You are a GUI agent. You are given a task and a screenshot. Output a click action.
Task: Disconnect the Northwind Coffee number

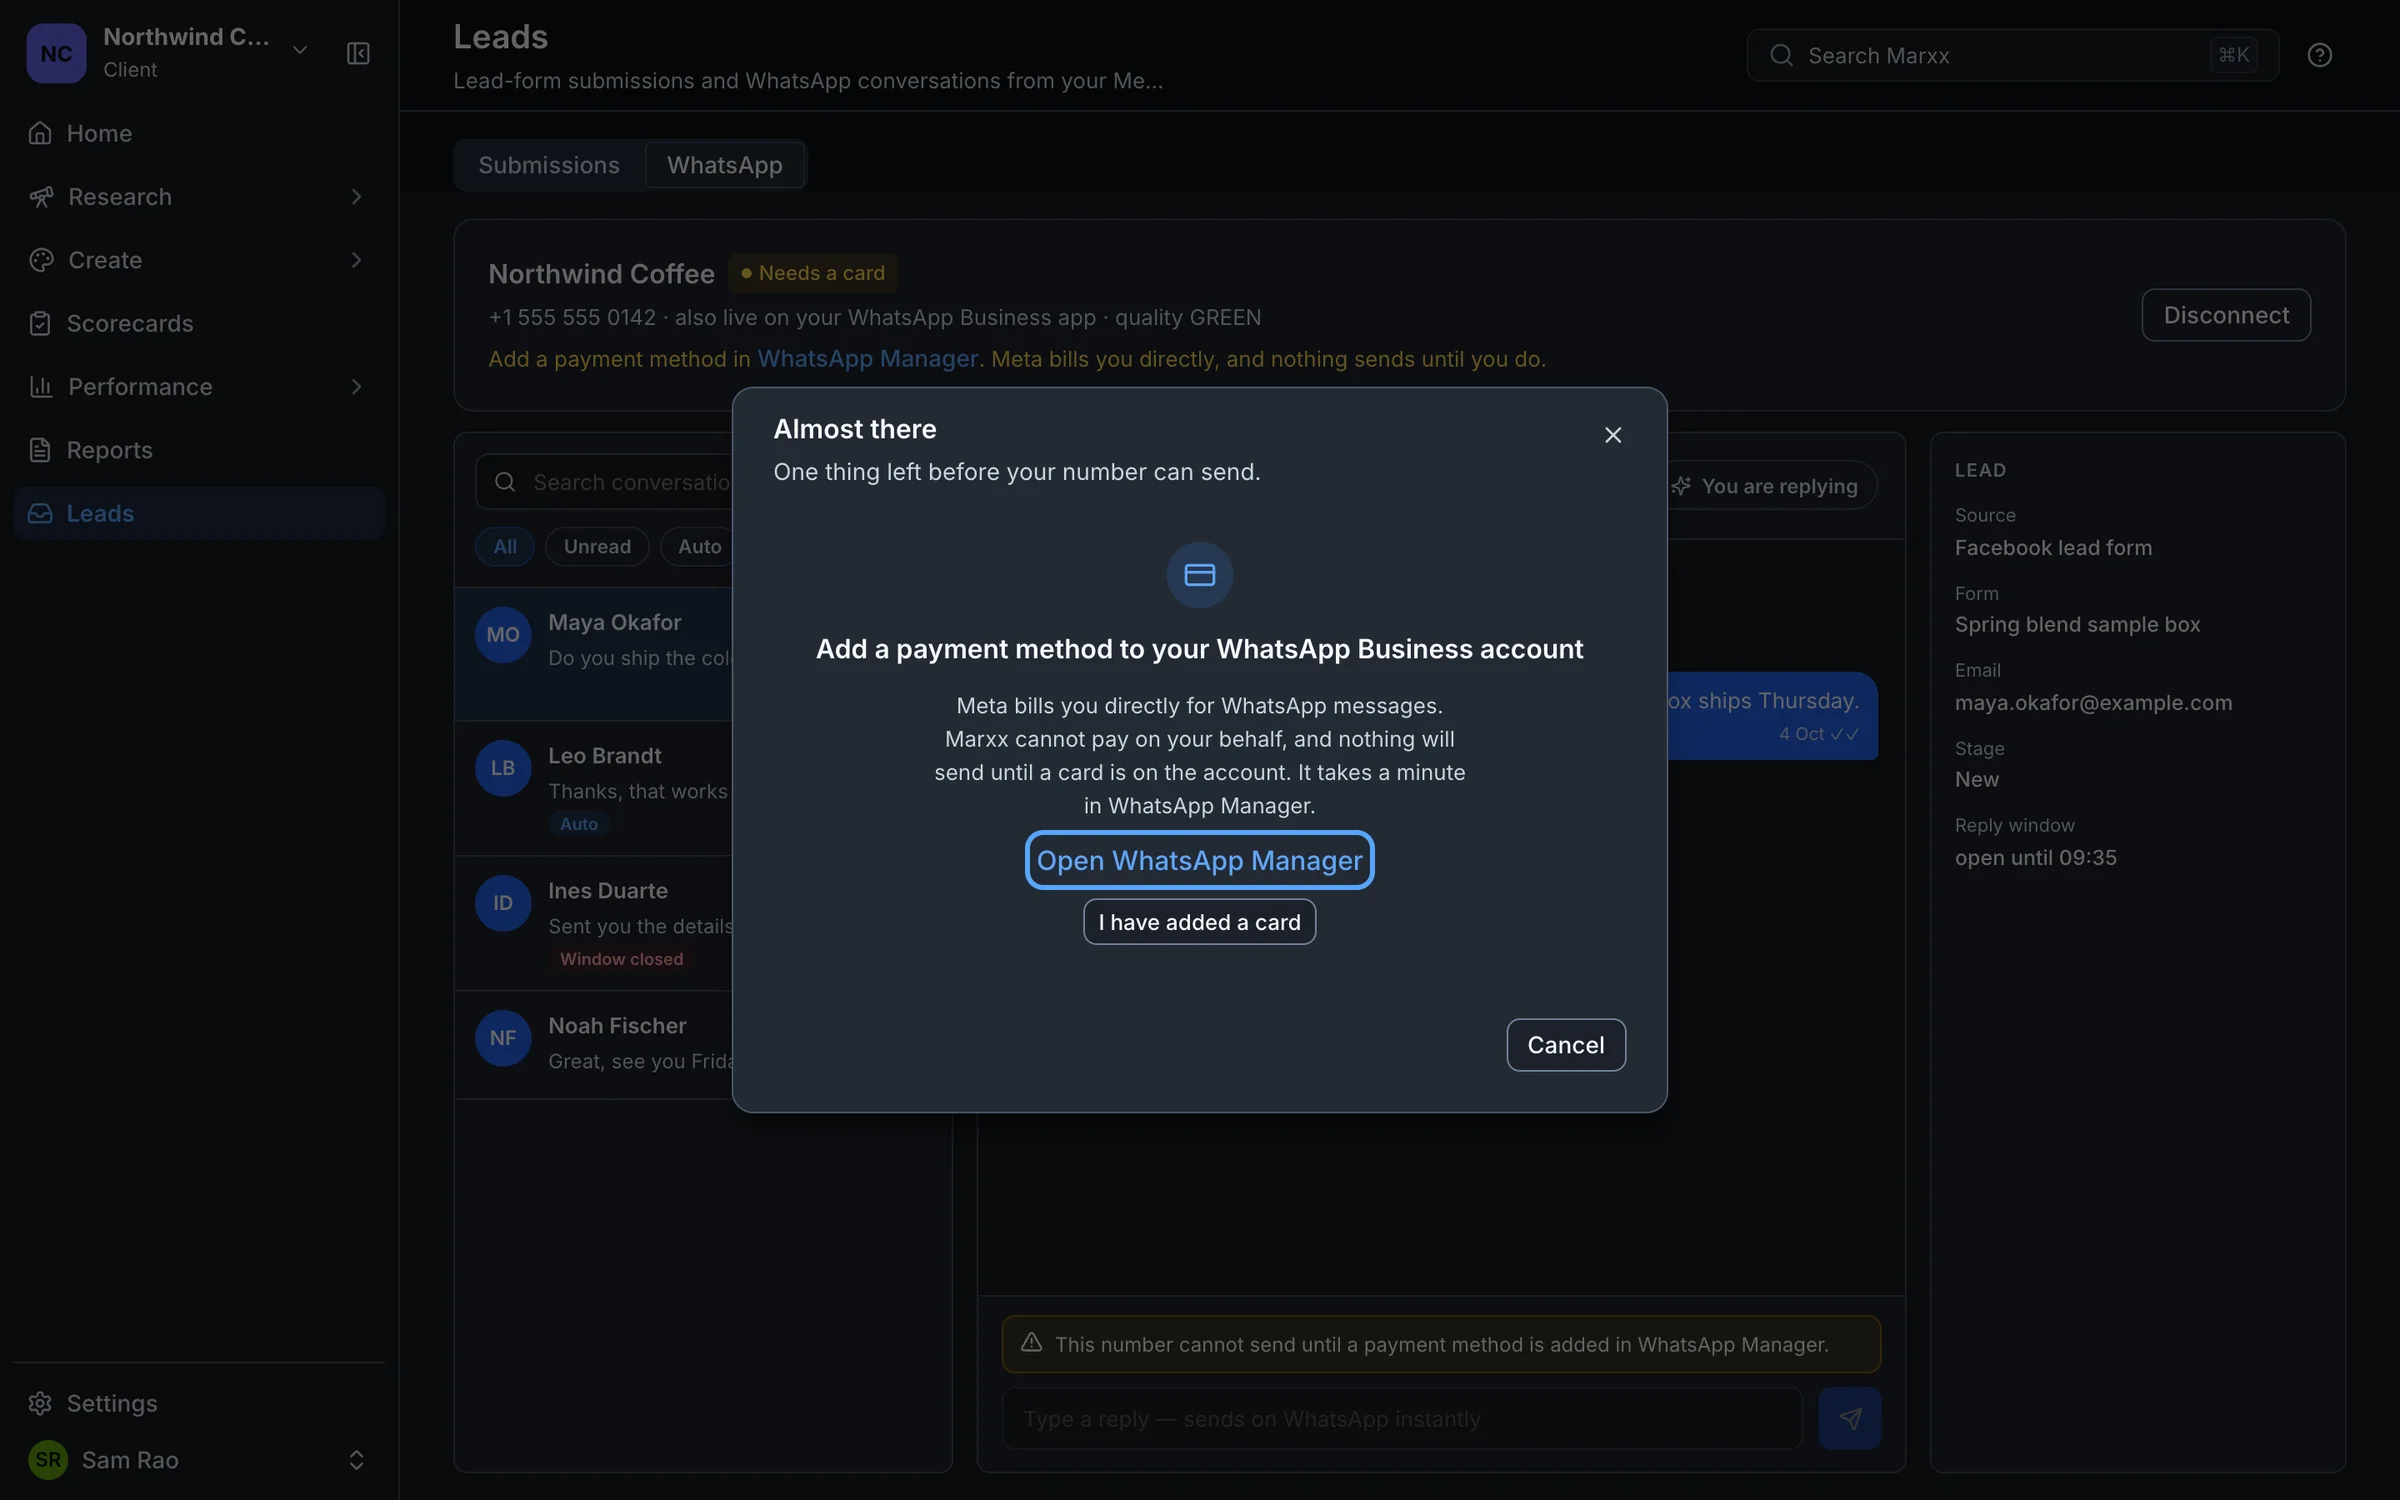[x=2226, y=315]
